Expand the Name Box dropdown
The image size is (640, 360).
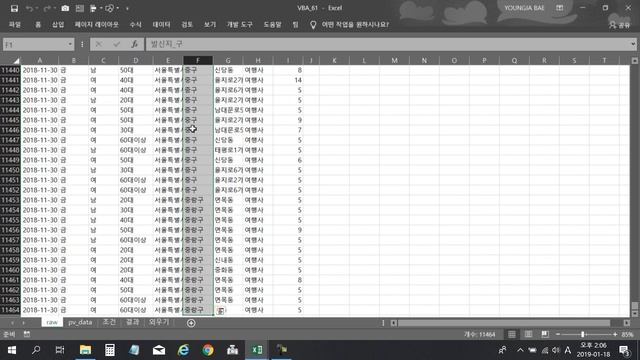70,44
